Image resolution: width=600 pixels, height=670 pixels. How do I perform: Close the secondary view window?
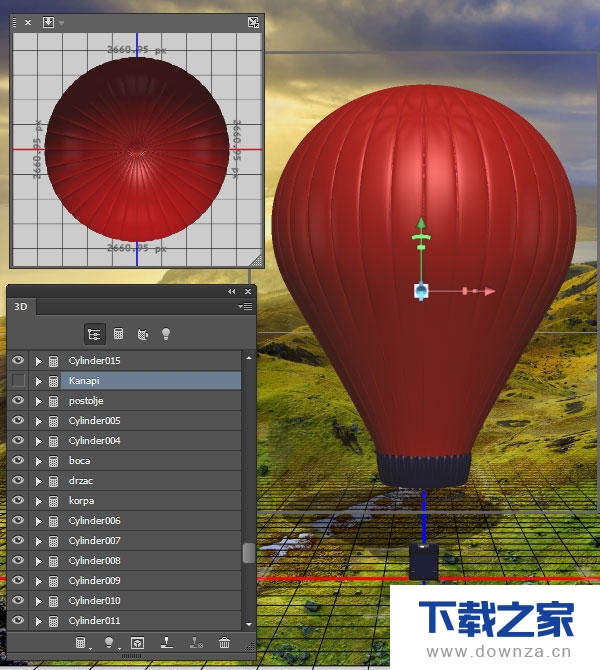pyautogui.click(x=28, y=22)
